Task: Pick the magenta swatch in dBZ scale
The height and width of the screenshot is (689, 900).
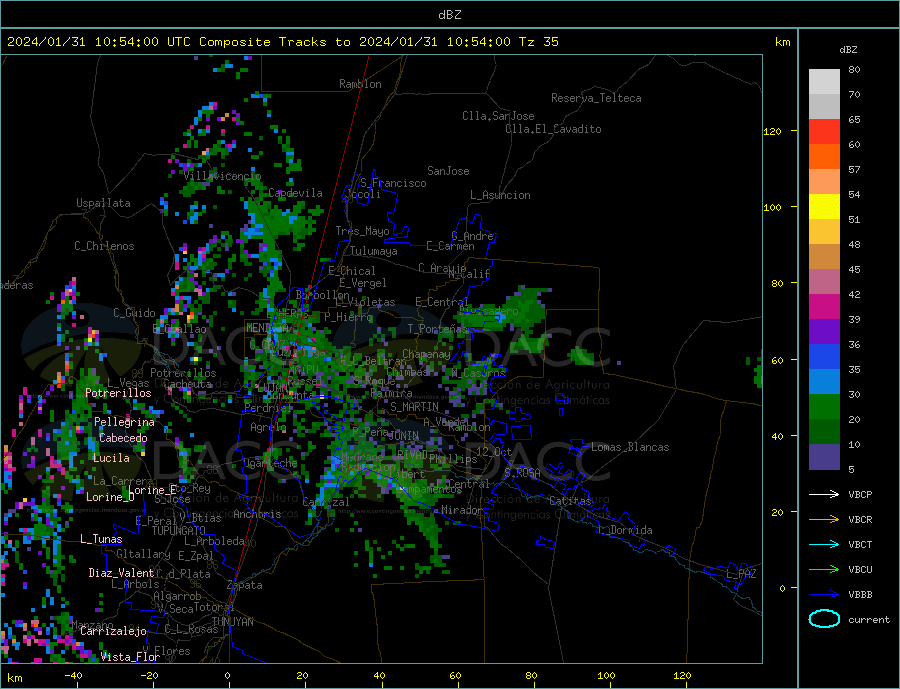Action: pyautogui.click(x=824, y=307)
